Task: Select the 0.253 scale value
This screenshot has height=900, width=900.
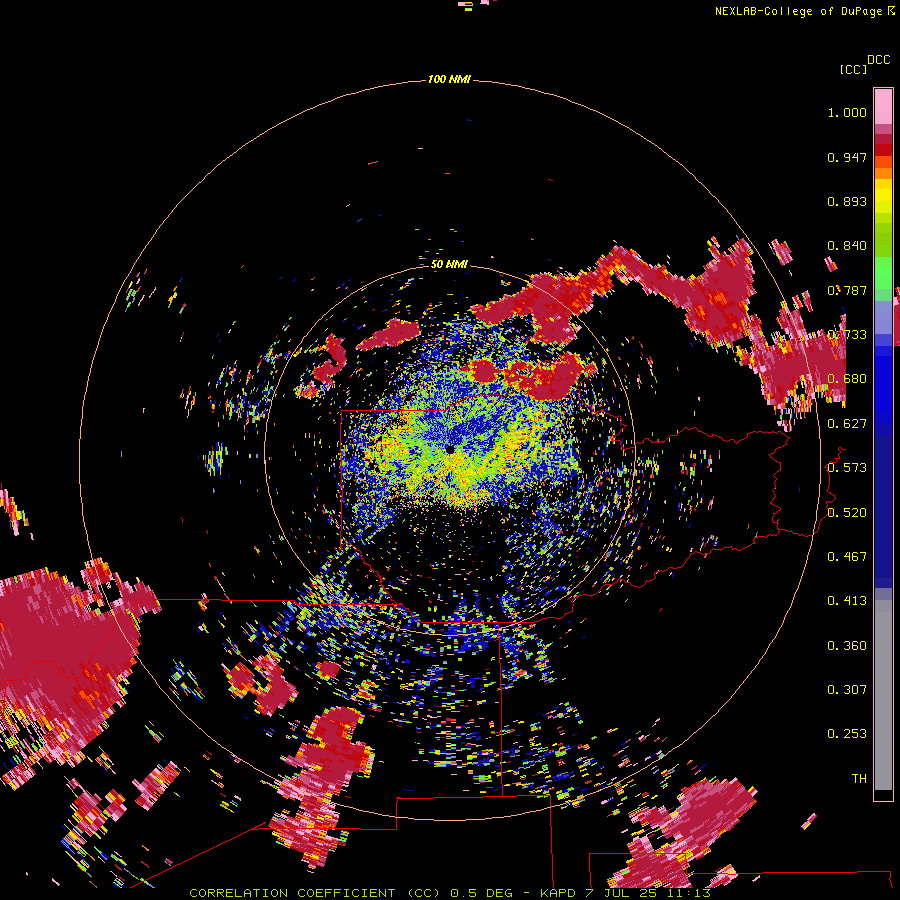Action: click(x=847, y=734)
